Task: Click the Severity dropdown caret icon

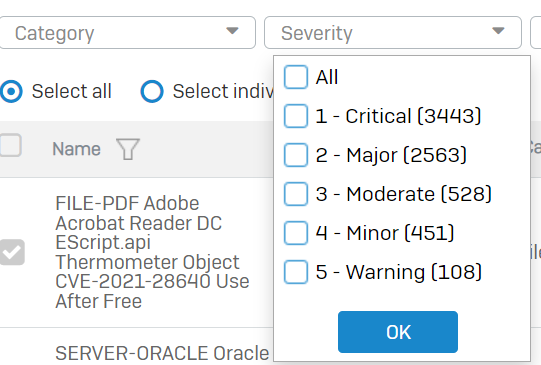Action: click(498, 31)
